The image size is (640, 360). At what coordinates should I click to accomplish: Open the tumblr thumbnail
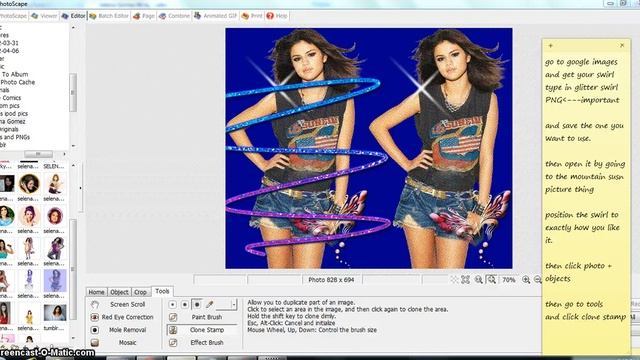(x=55, y=313)
